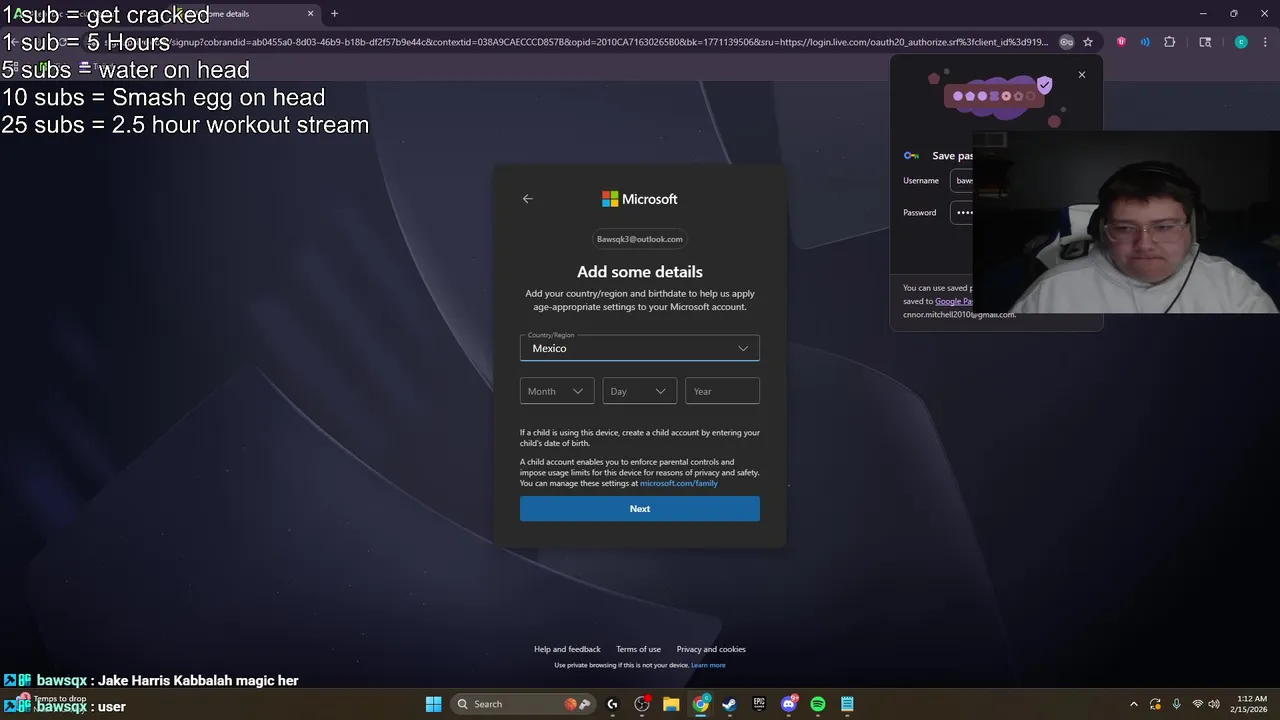This screenshot has height=720, width=1280.
Task: Open OBS Studio from taskbar
Action: point(642,704)
